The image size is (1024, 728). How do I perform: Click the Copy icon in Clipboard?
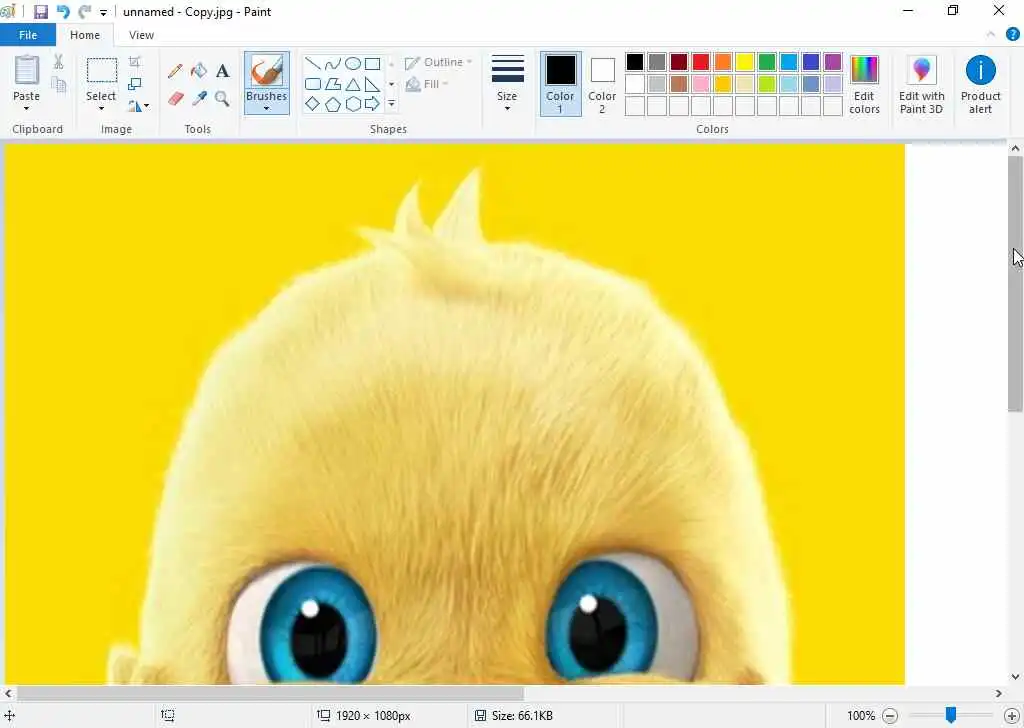tap(59, 85)
